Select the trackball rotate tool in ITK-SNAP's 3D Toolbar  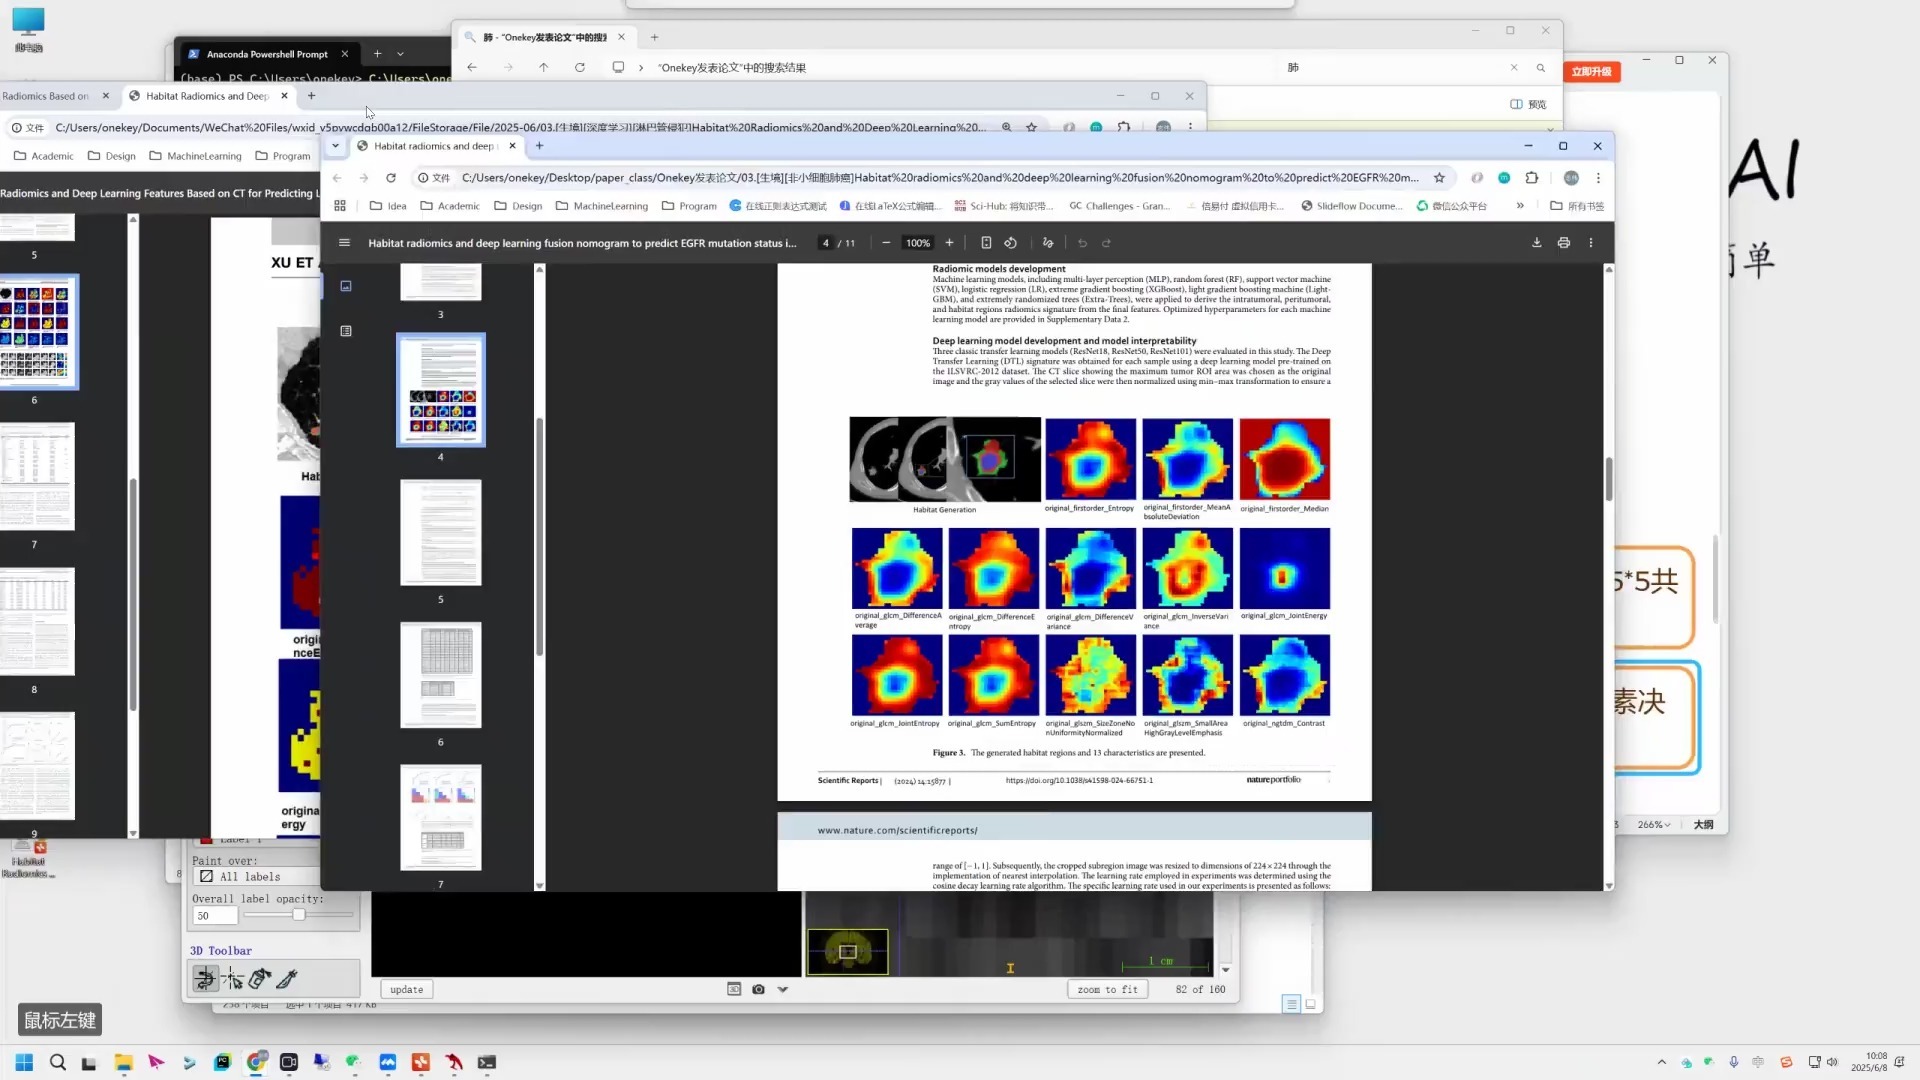pyautogui.click(x=206, y=979)
